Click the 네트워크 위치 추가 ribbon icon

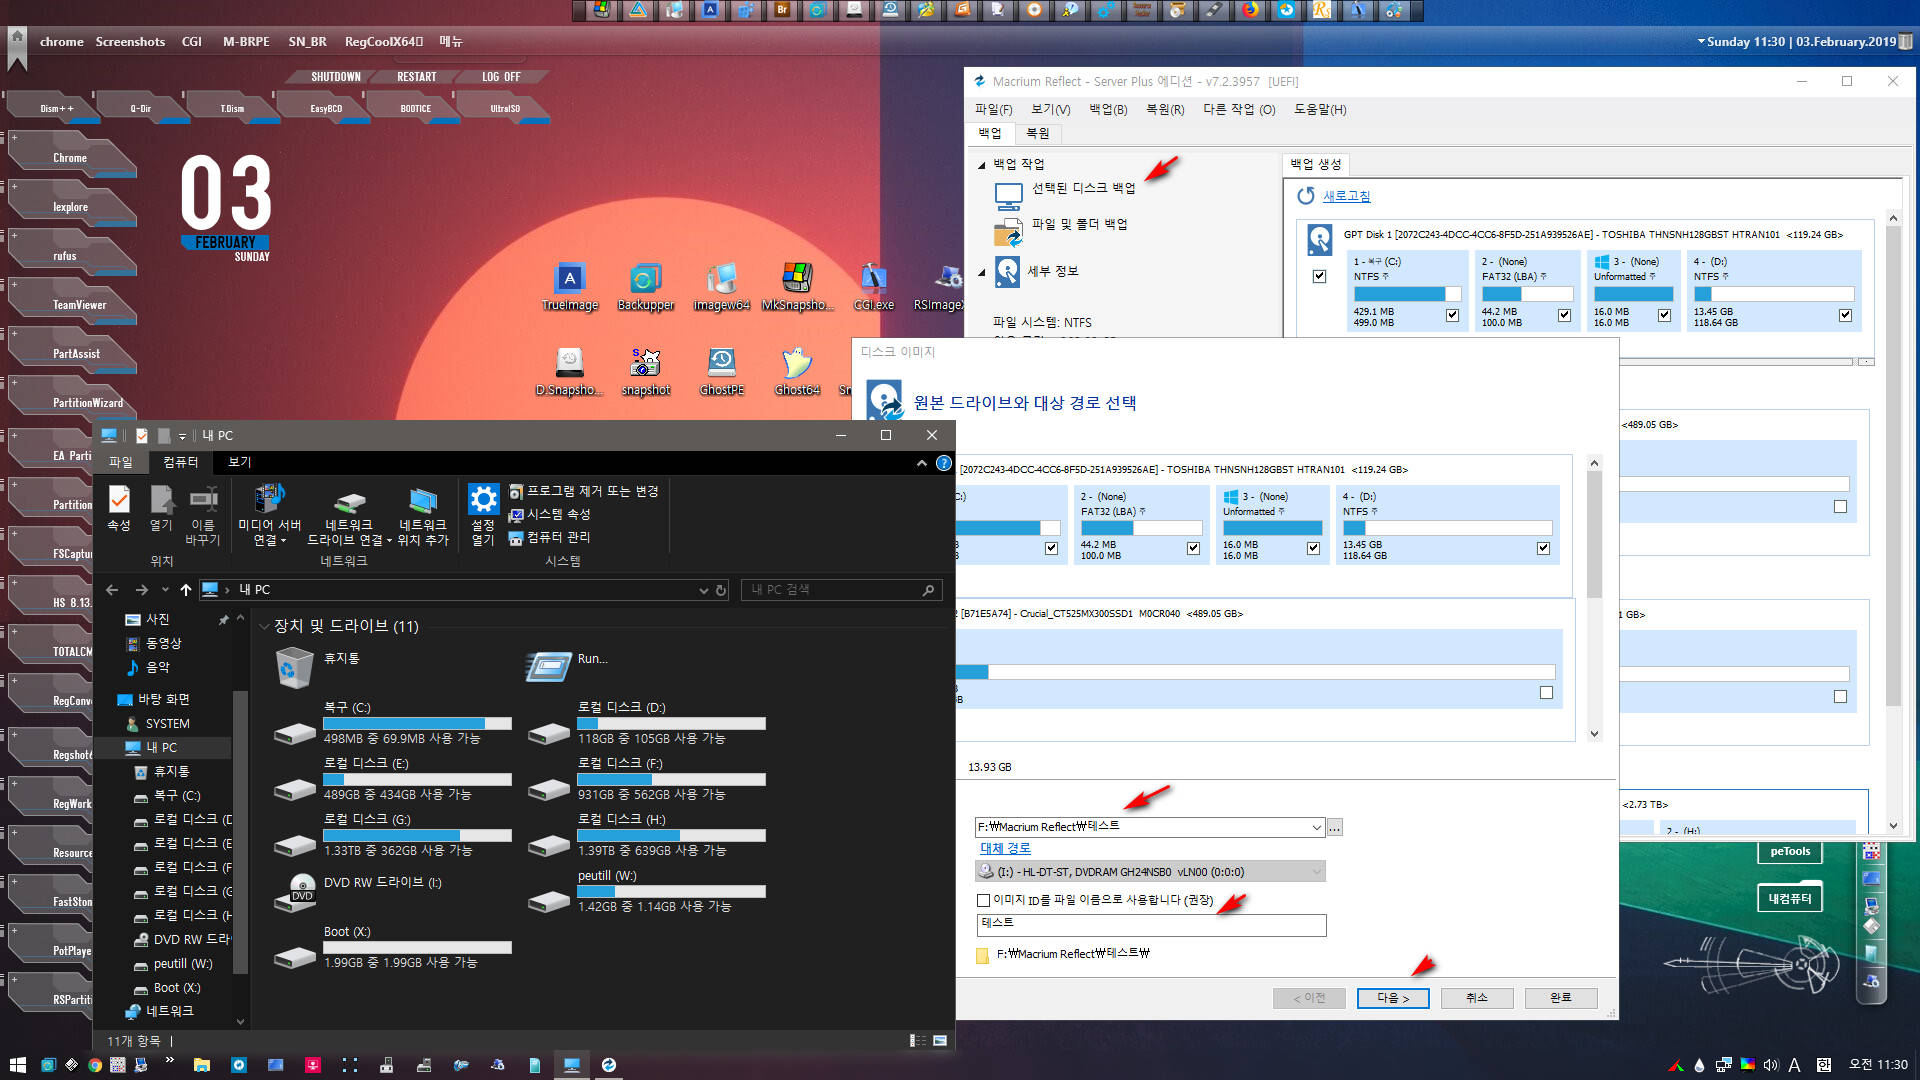tap(423, 515)
